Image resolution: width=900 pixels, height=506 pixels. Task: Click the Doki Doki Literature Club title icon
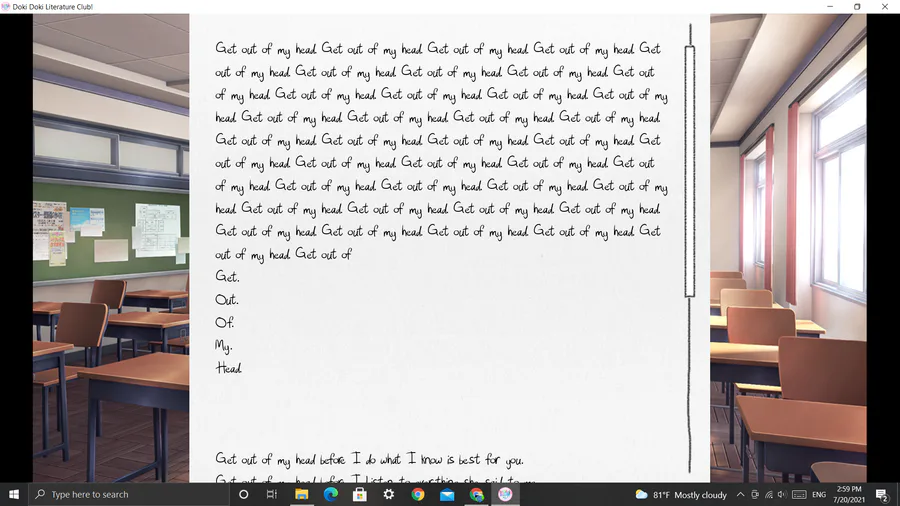(x=6, y=6)
